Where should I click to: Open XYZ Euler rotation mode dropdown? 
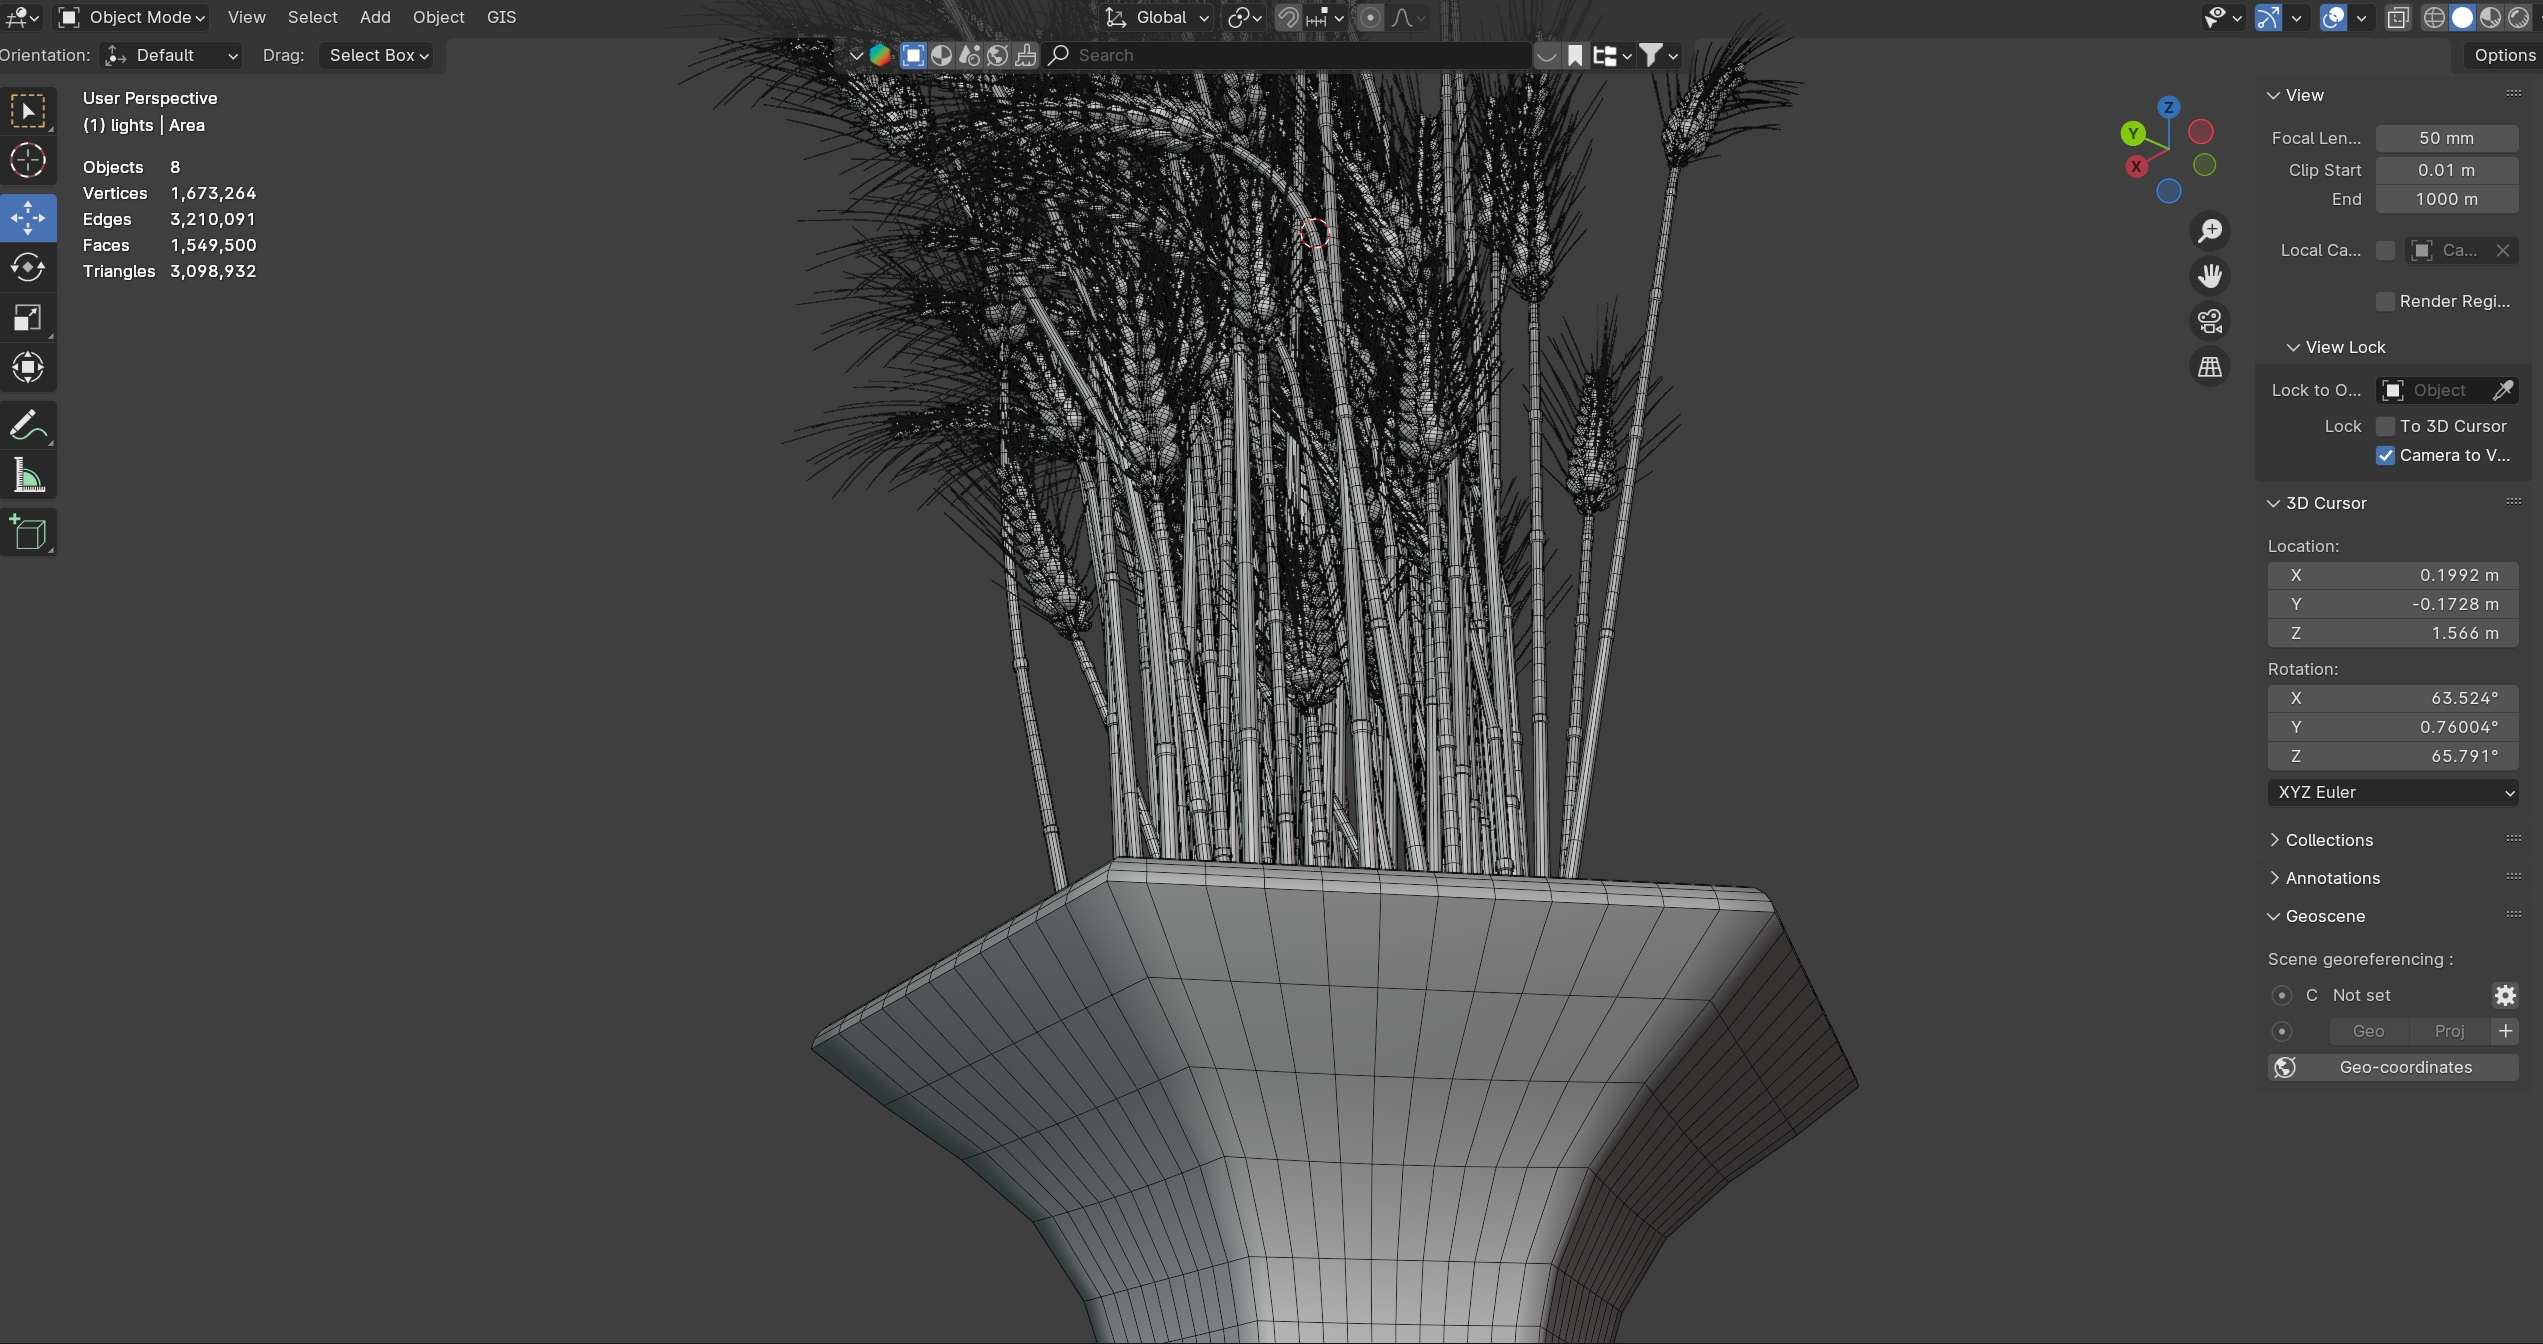coord(2392,792)
